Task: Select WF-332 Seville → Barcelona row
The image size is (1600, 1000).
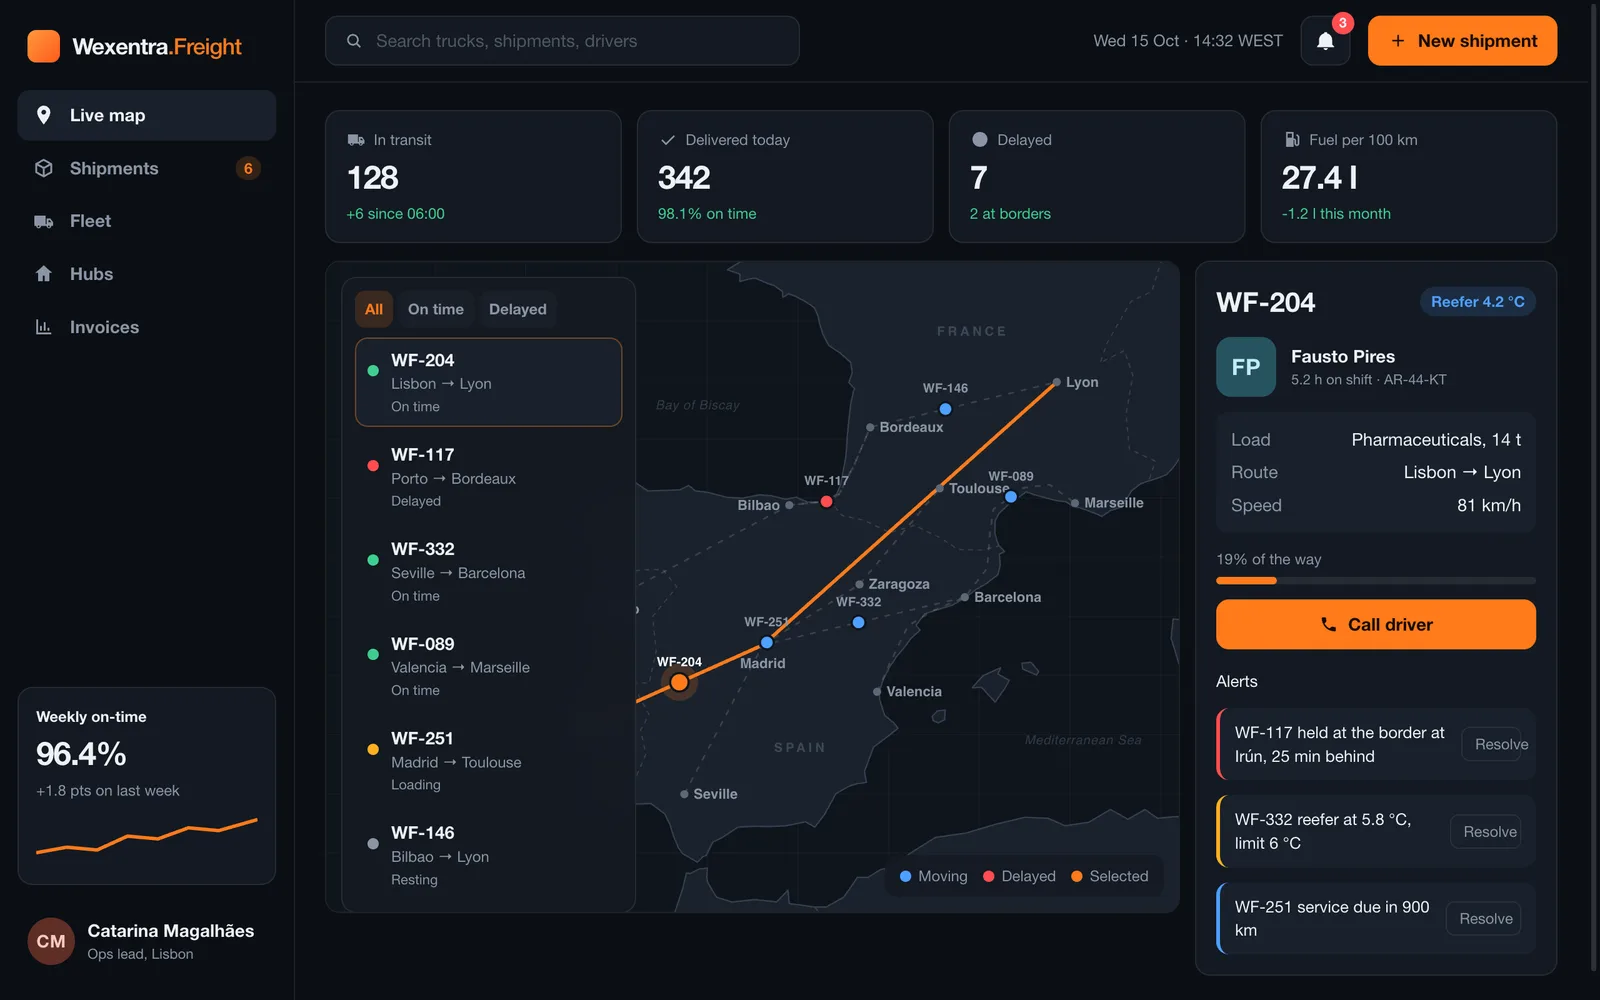Action: pyautogui.click(x=489, y=572)
